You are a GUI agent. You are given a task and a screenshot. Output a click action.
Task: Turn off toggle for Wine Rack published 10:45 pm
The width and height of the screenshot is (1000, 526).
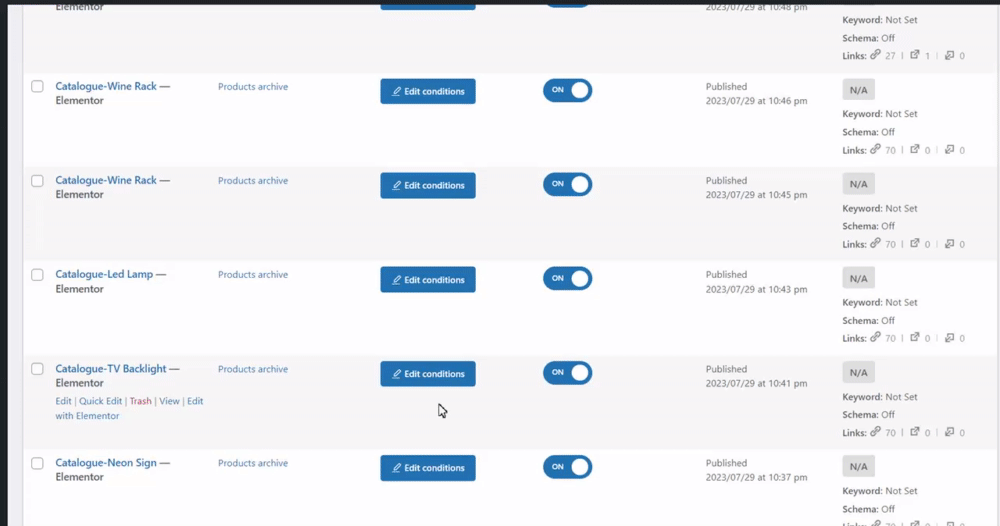pyautogui.click(x=568, y=184)
